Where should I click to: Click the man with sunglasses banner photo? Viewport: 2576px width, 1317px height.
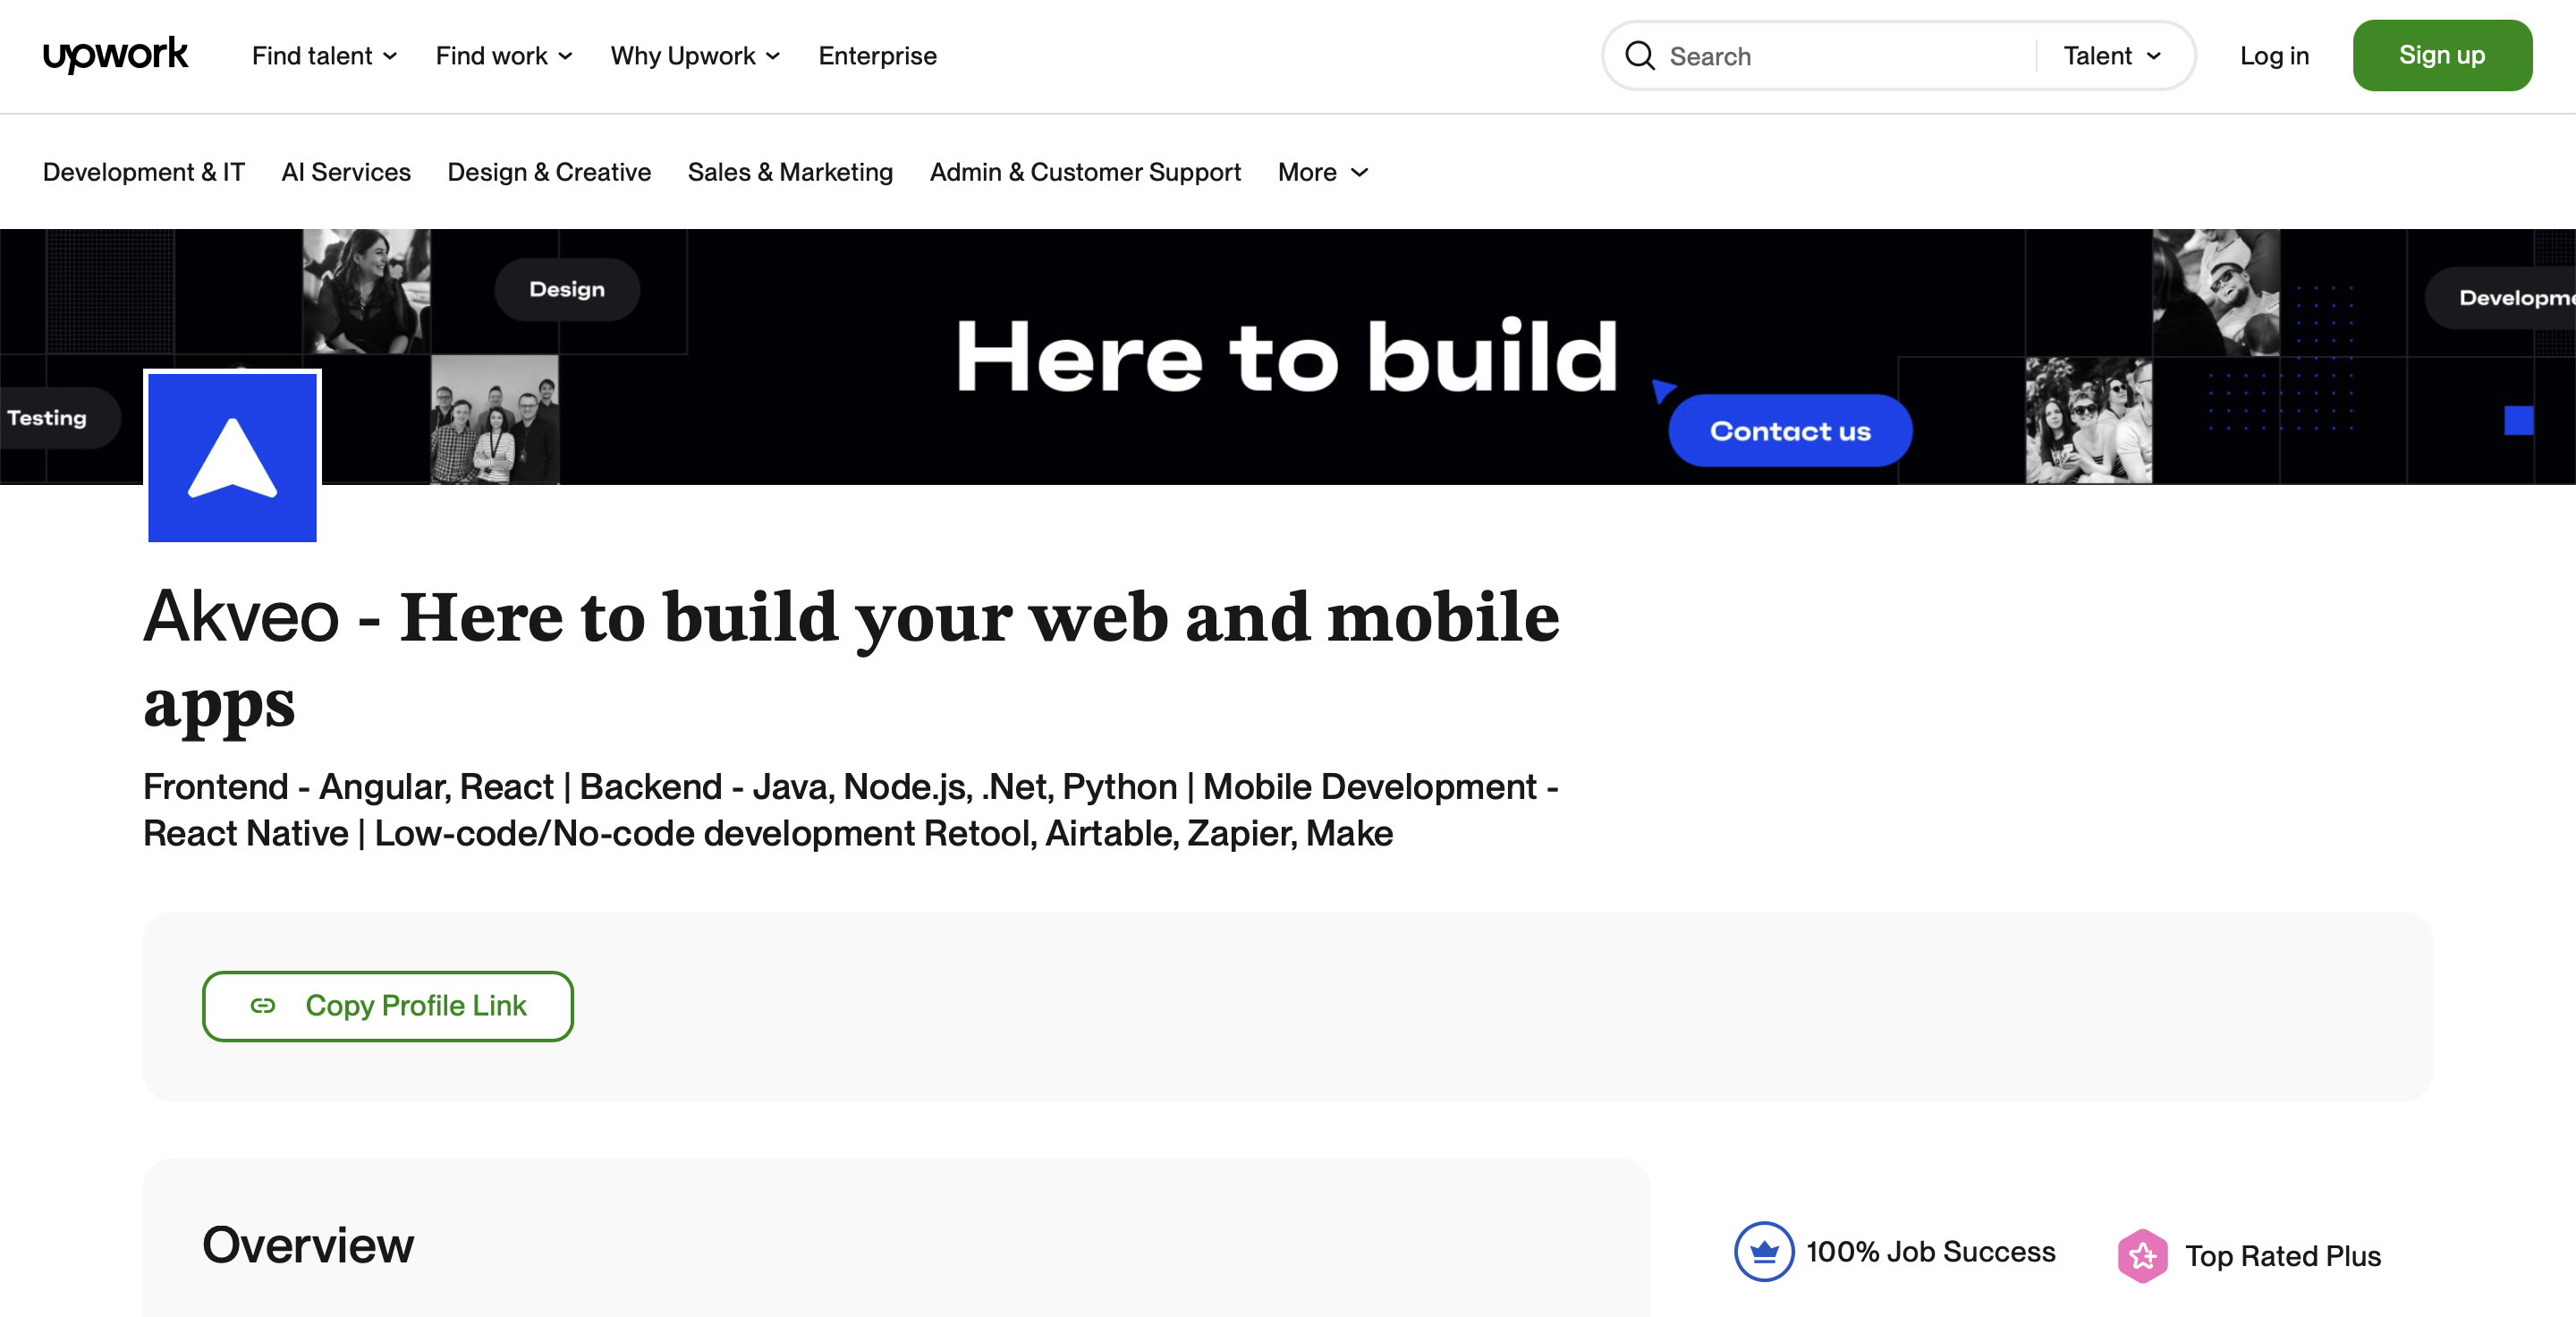click(2216, 292)
